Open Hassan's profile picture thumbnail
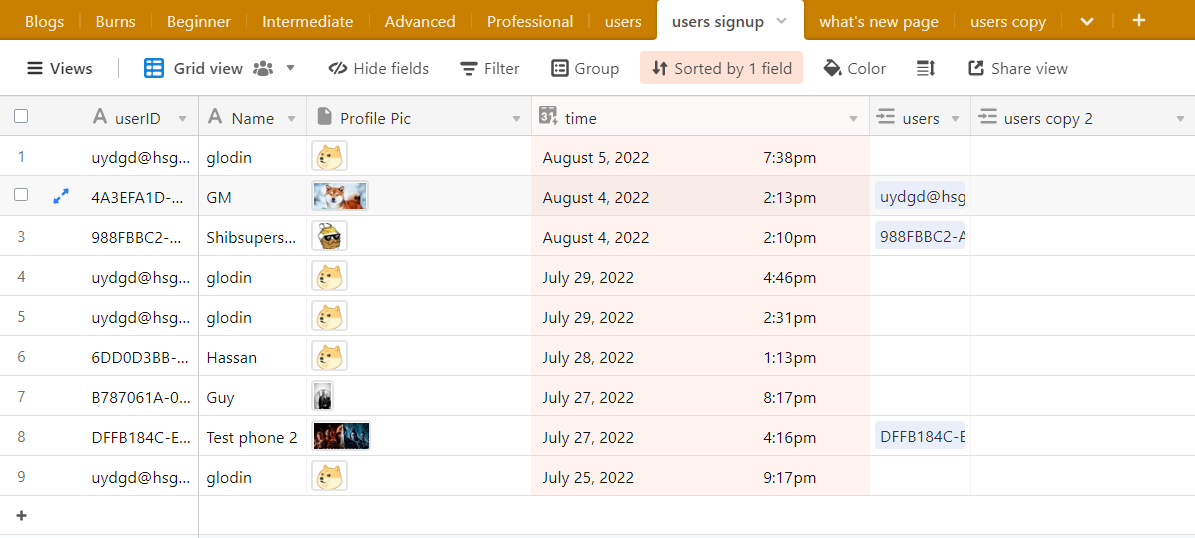The width and height of the screenshot is (1195, 538). [329, 357]
